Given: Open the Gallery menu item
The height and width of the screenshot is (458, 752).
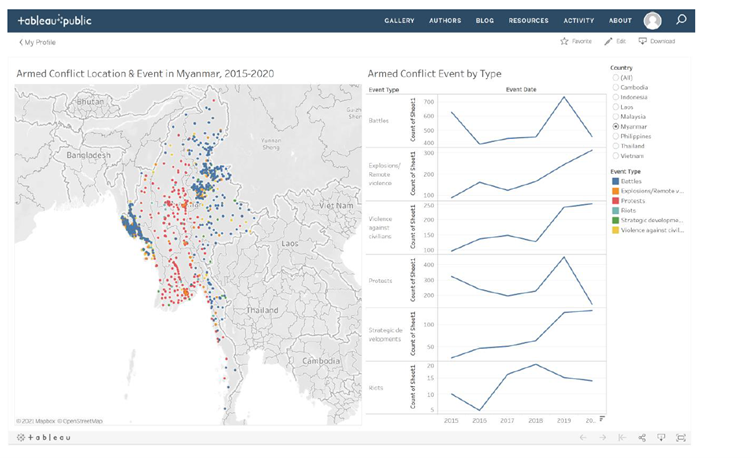Looking at the screenshot, I should 399,21.
